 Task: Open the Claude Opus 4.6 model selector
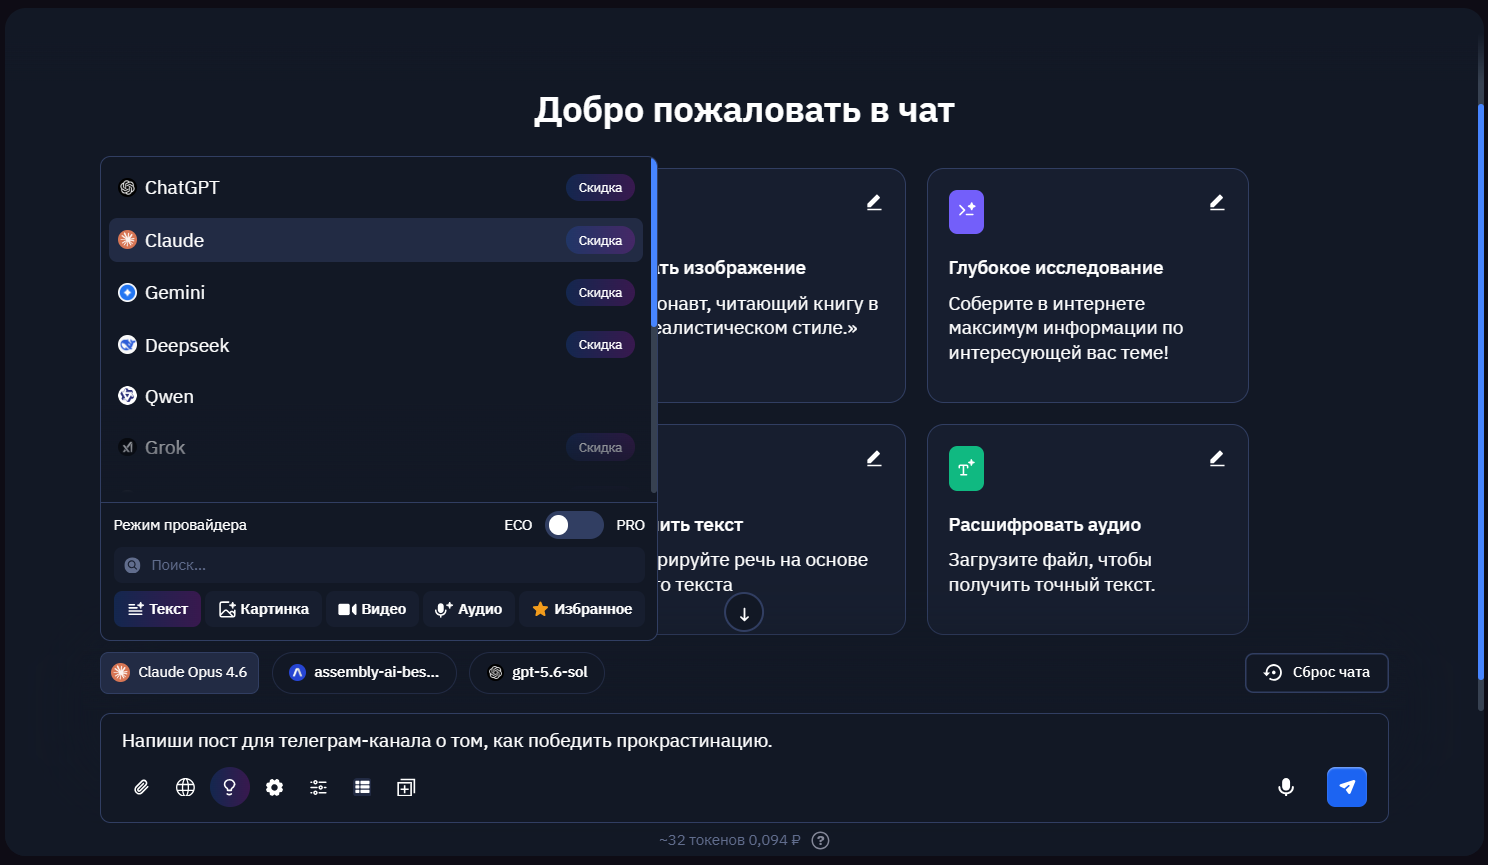180,673
